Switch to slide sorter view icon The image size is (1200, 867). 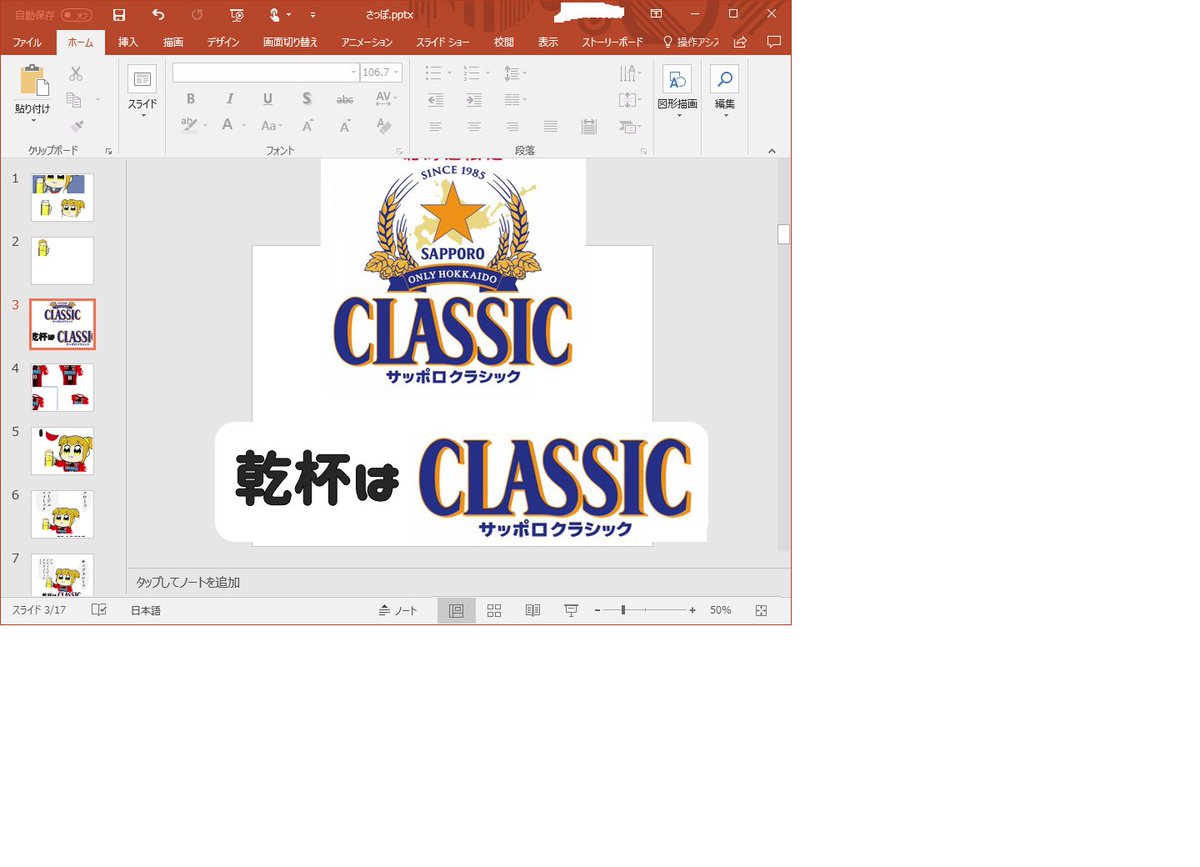click(x=494, y=610)
